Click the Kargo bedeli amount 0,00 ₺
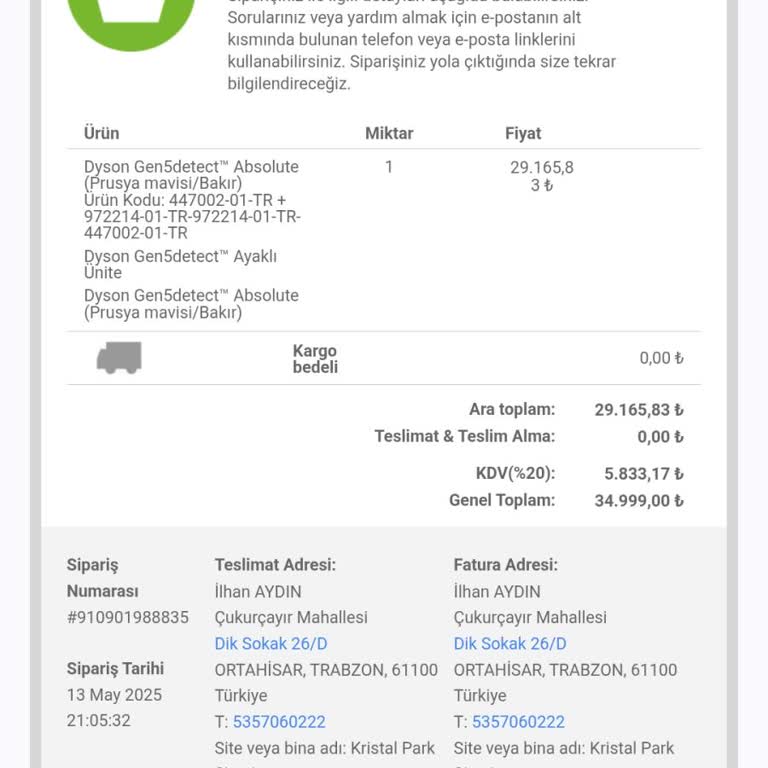The image size is (768, 768). click(x=661, y=358)
